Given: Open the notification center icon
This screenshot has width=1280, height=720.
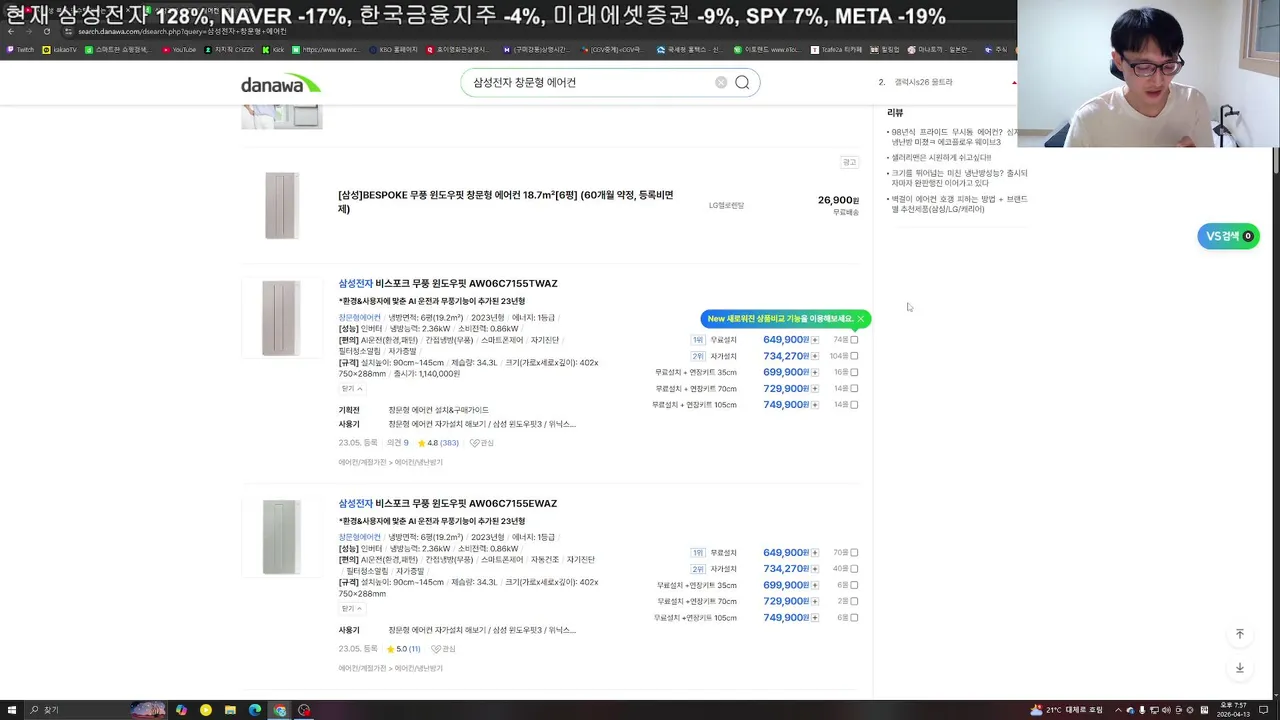Looking at the screenshot, I should coord(1263,710).
